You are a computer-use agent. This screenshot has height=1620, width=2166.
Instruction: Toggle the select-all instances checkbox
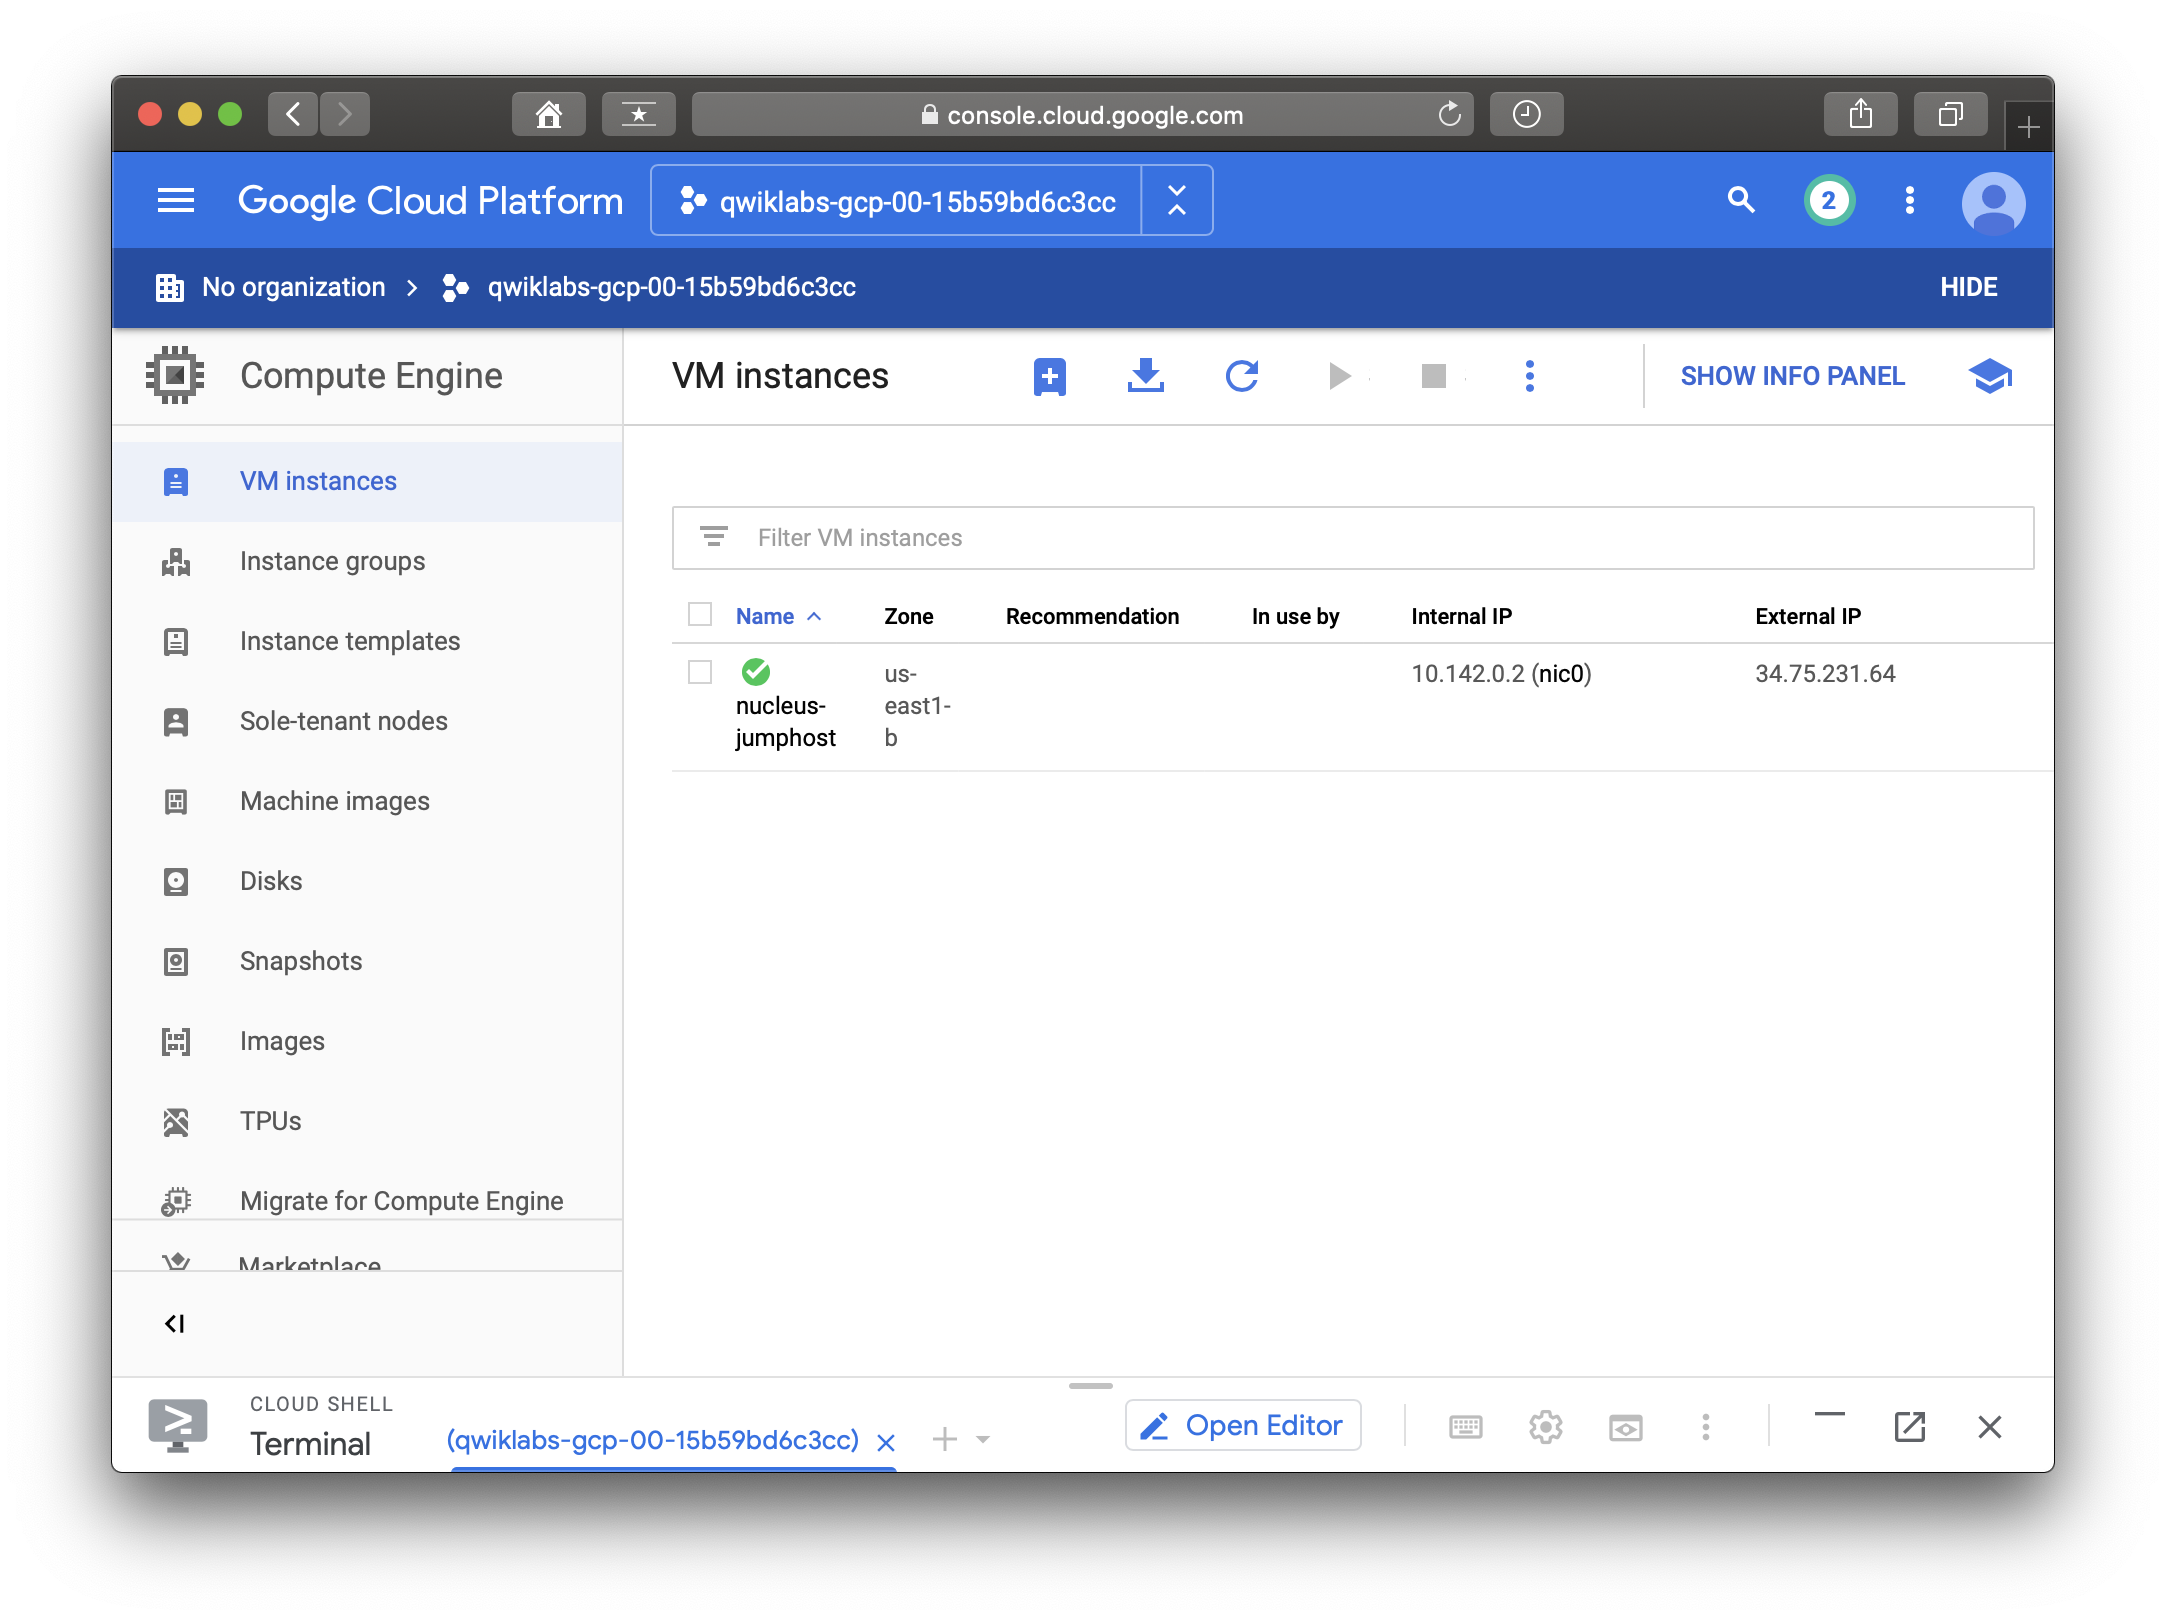click(x=700, y=614)
